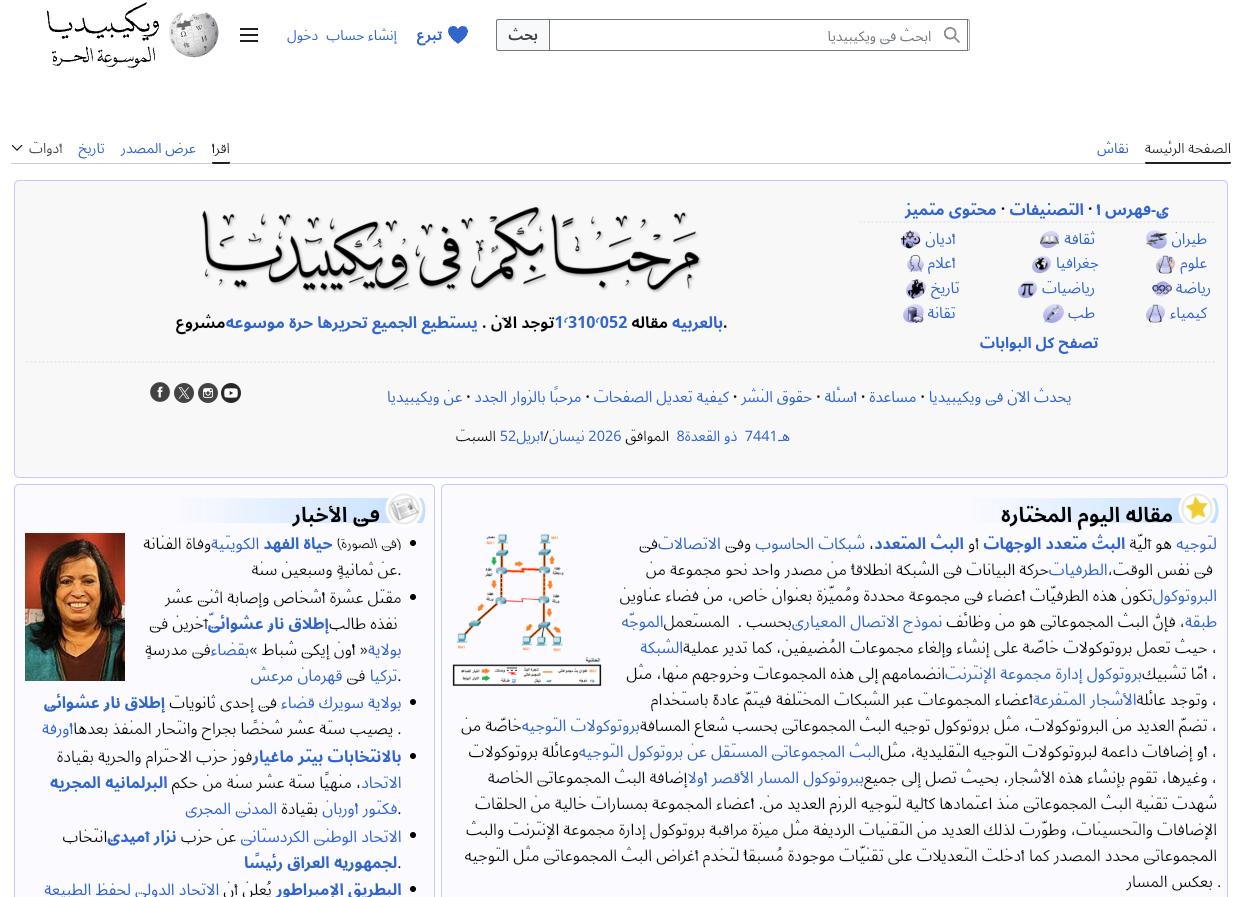1237x897 pixels.
Task: Open يحدث الآن في ويكيبيديا link
Action: (x=1000, y=397)
